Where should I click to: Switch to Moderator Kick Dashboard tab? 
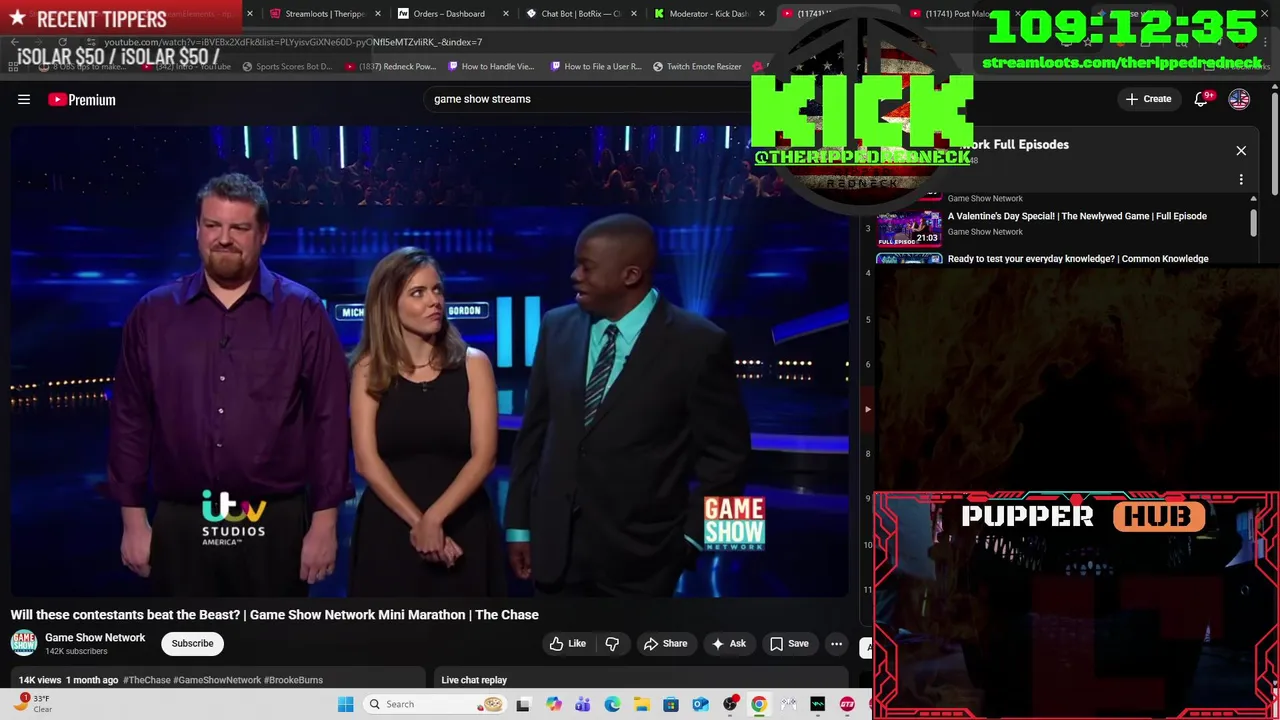tap(708, 14)
